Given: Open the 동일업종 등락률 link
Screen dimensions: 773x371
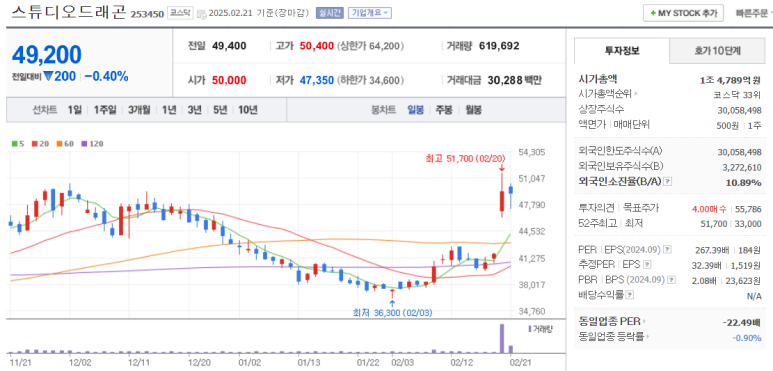Looking at the screenshot, I should coord(611,337).
